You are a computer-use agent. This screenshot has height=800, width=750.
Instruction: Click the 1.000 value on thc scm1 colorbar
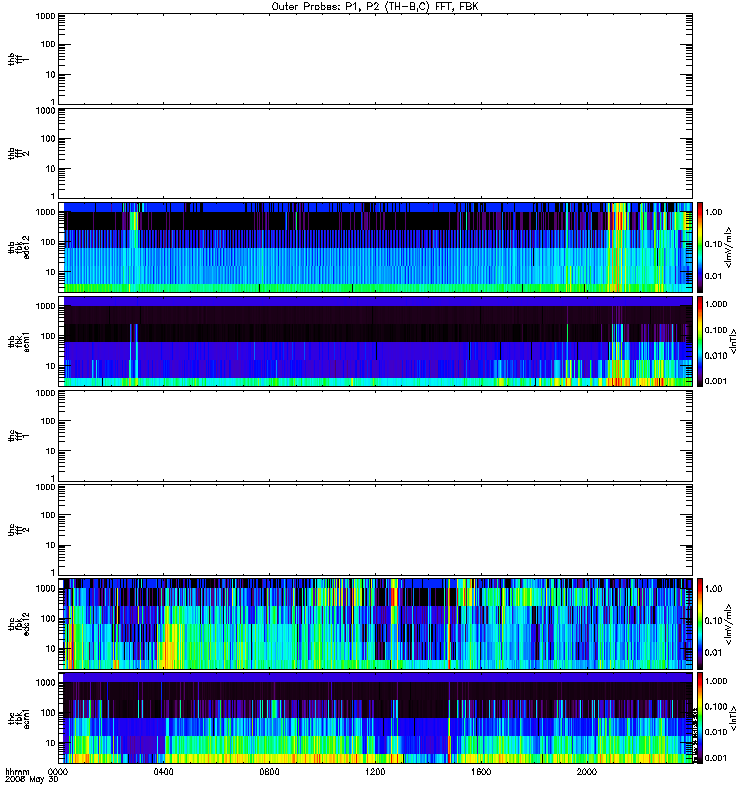click(x=716, y=681)
